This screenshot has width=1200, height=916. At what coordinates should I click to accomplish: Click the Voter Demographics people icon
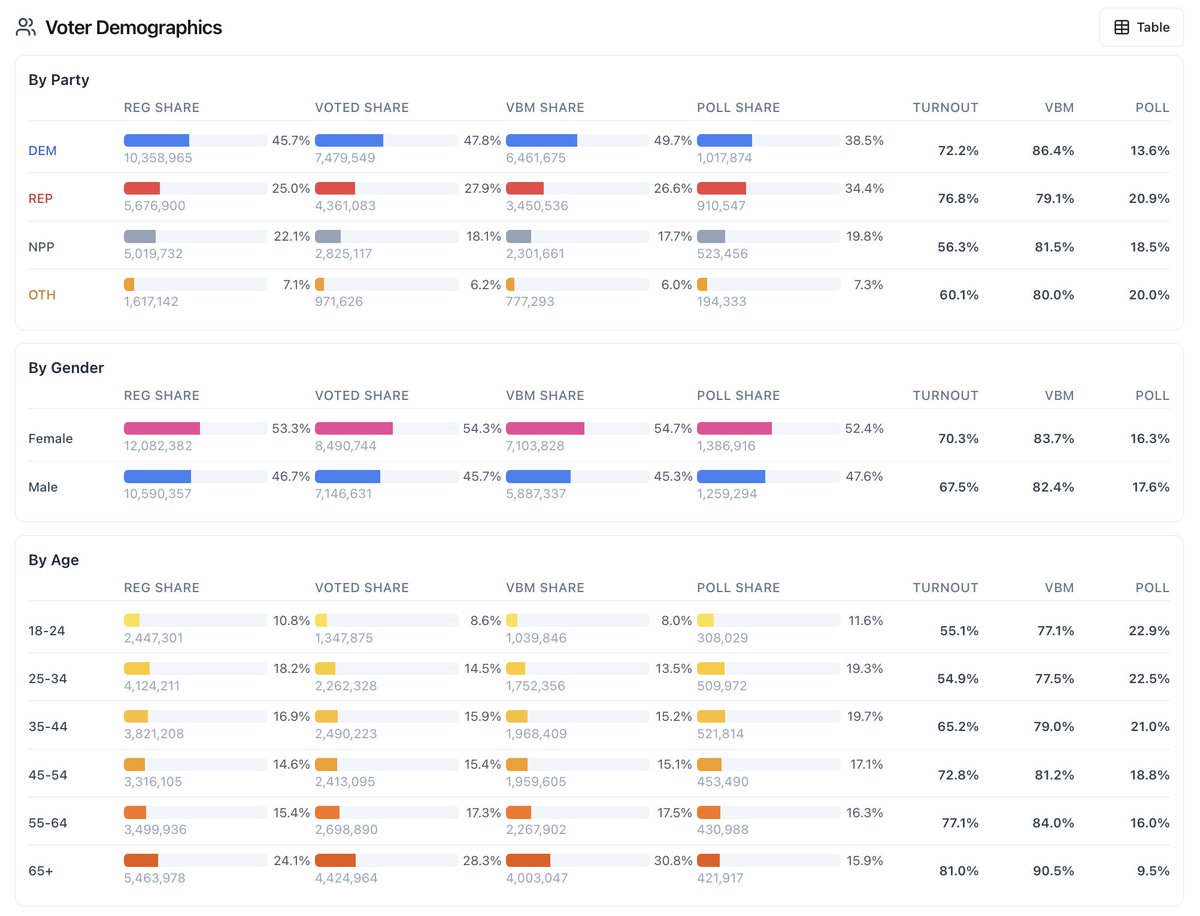(26, 27)
